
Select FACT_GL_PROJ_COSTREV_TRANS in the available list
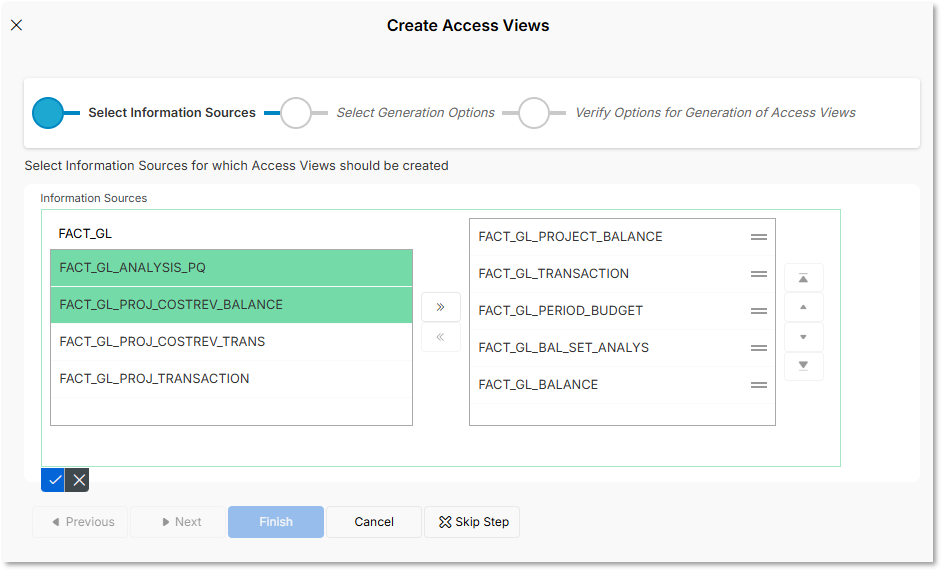pyautogui.click(x=231, y=341)
